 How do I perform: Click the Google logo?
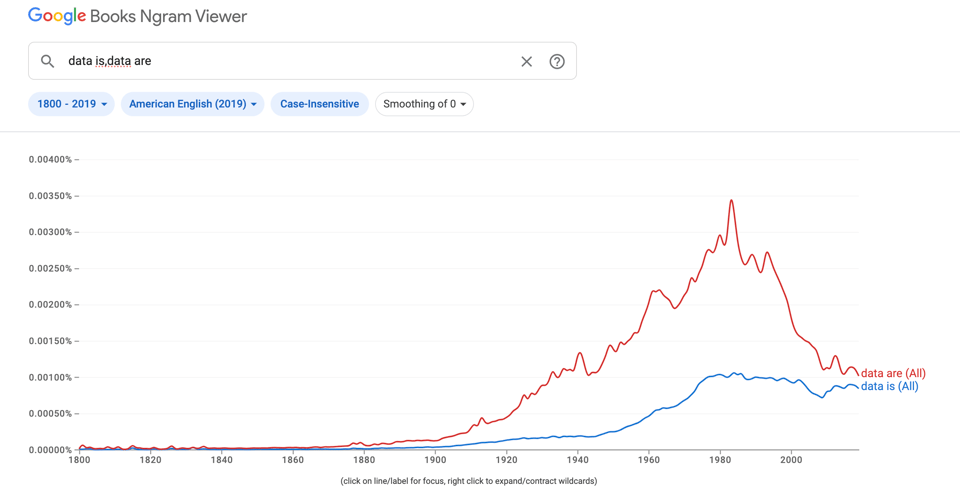[x=56, y=16]
